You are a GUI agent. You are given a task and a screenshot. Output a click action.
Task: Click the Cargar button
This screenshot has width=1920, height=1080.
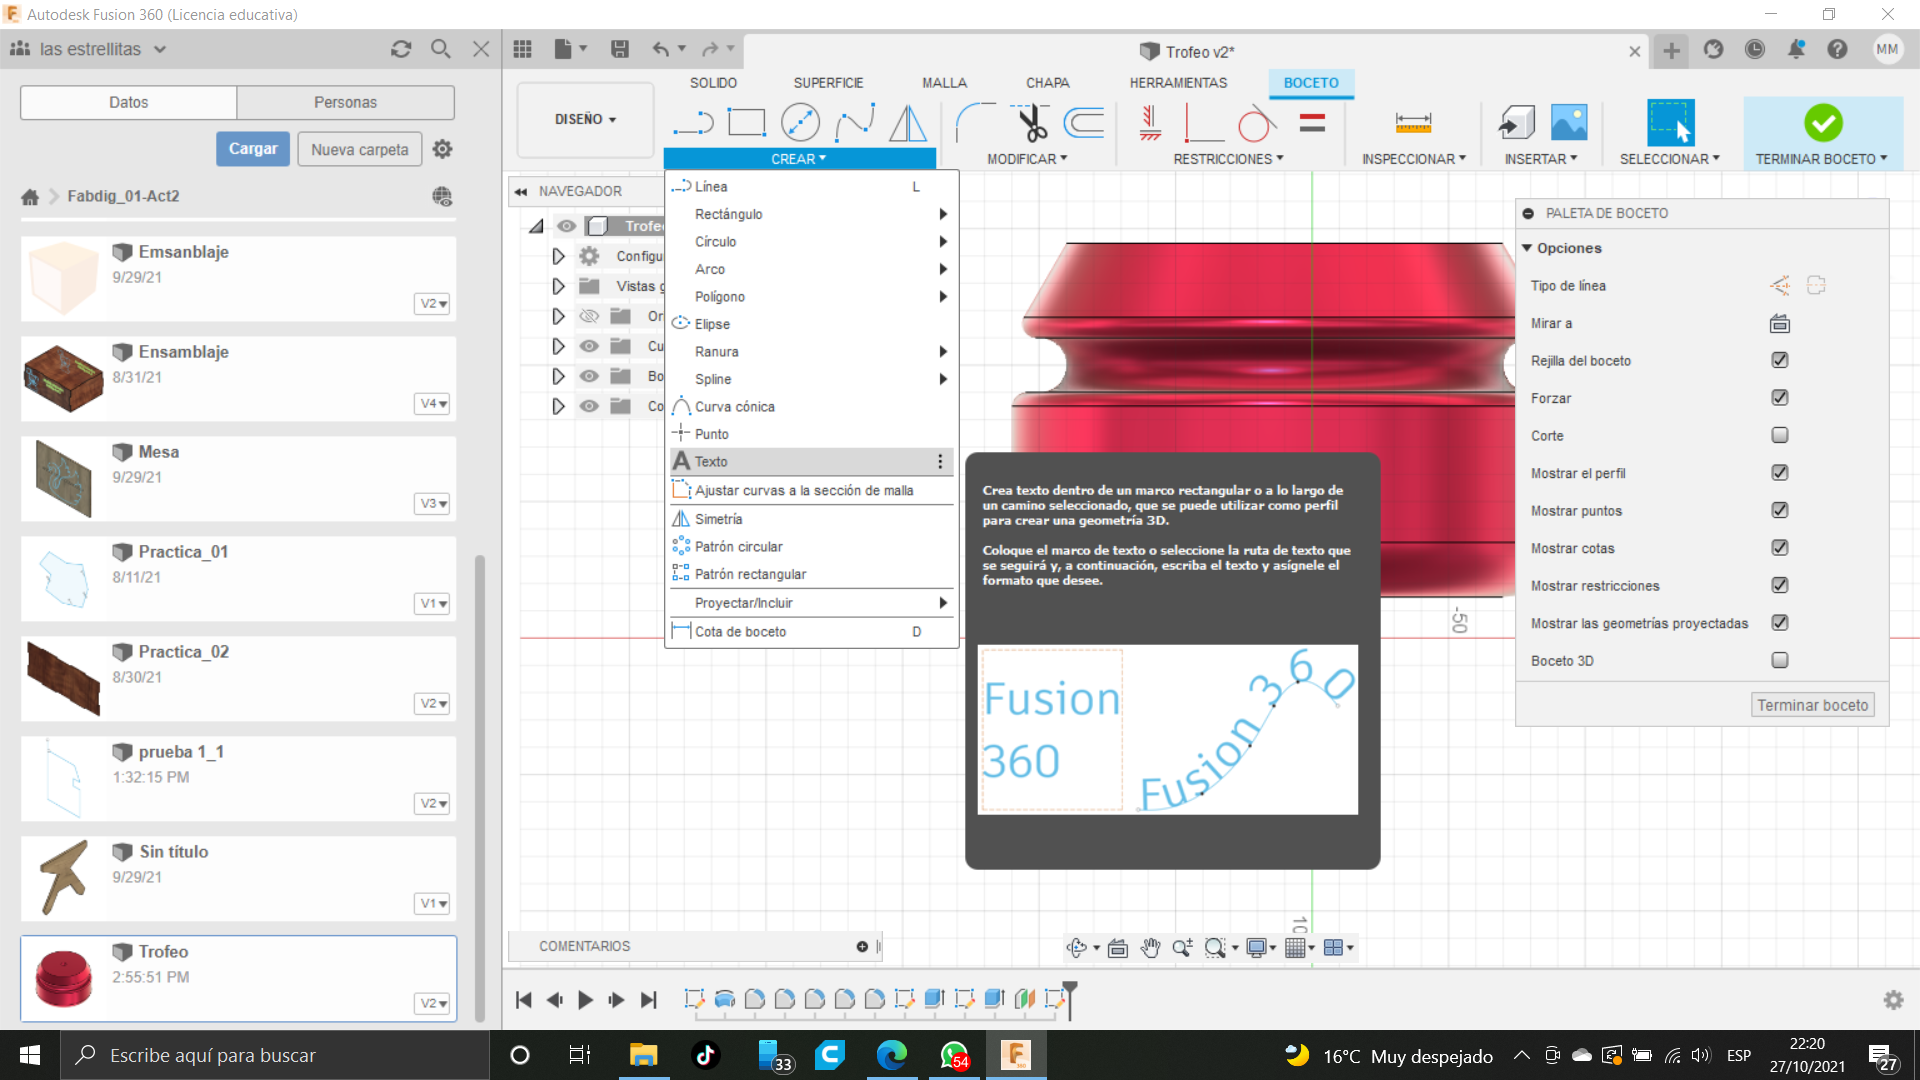[253, 149]
